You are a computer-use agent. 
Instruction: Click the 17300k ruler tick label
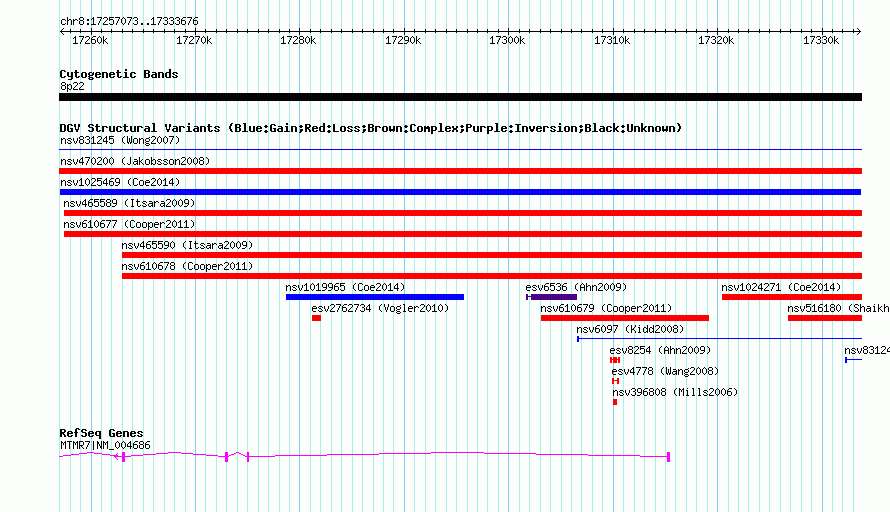coord(507,40)
